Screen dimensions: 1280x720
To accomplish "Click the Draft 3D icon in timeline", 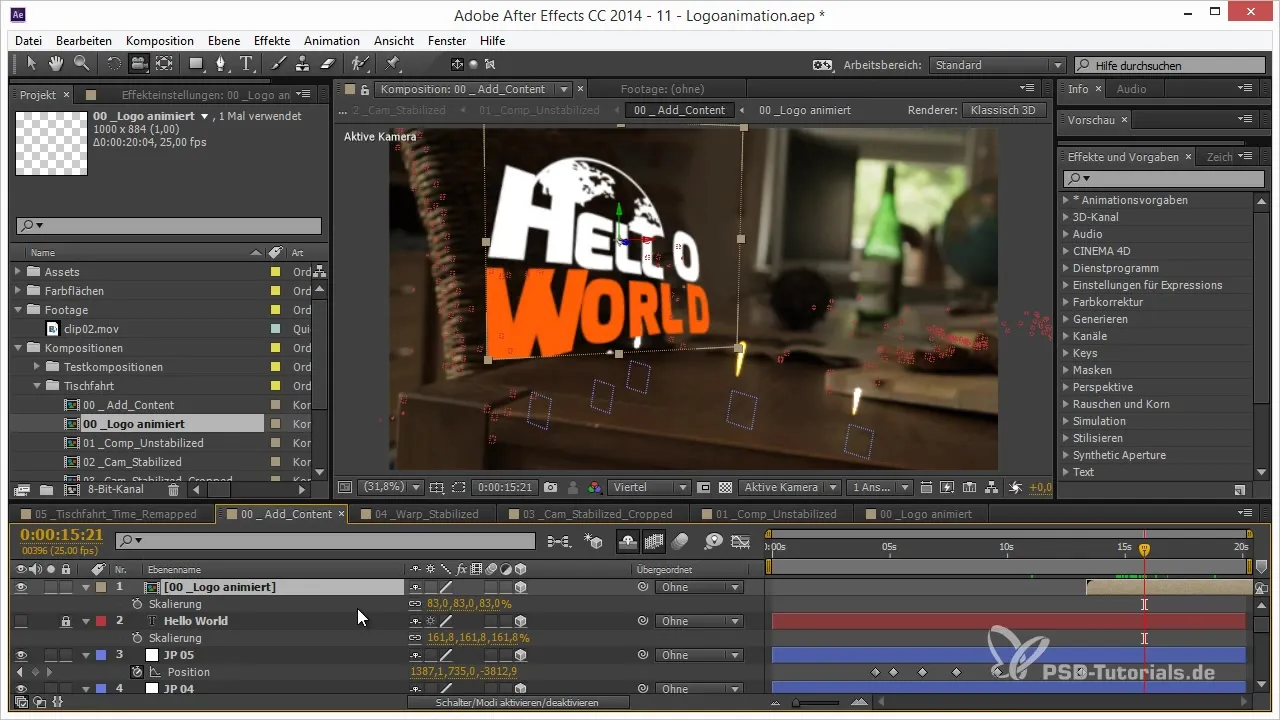I will 594,541.
